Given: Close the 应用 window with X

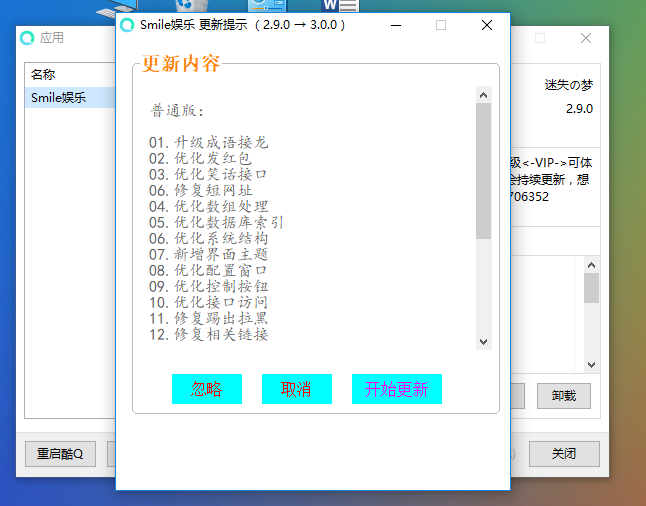Looking at the screenshot, I should click(586, 38).
